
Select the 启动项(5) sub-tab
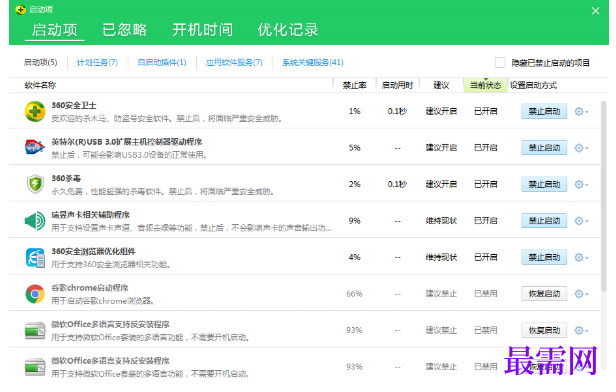pyautogui.click(x=40, y=62)
